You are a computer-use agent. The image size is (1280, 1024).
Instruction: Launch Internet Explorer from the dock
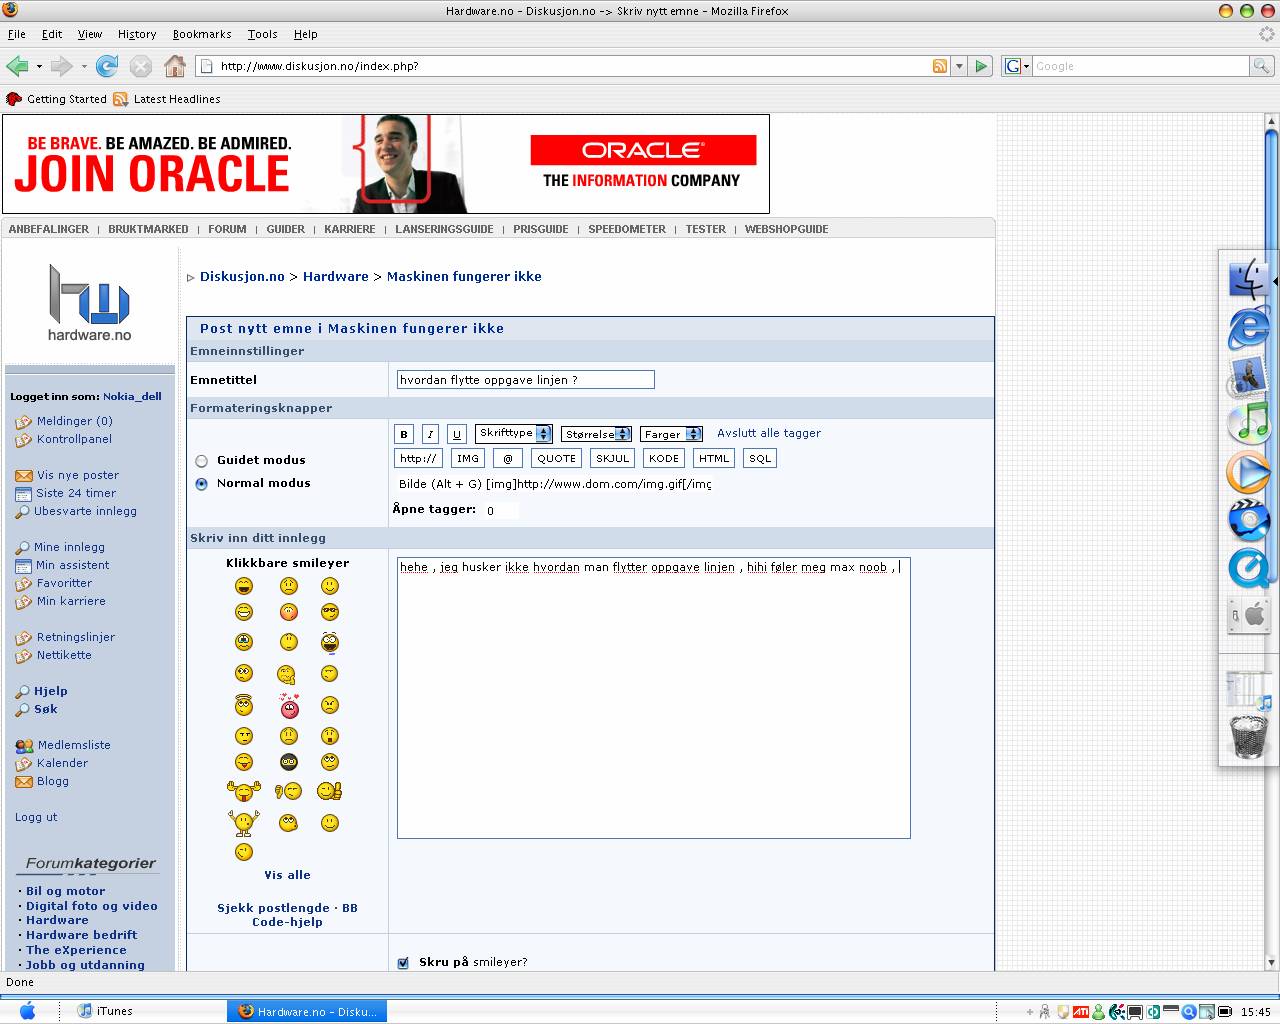(1249, 328)
